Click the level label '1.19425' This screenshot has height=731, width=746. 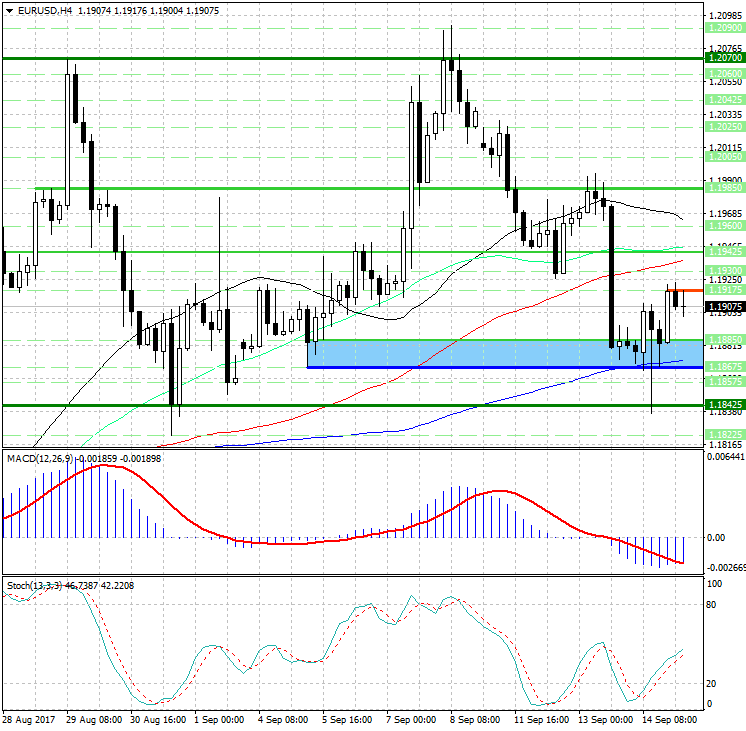[725, 252]
